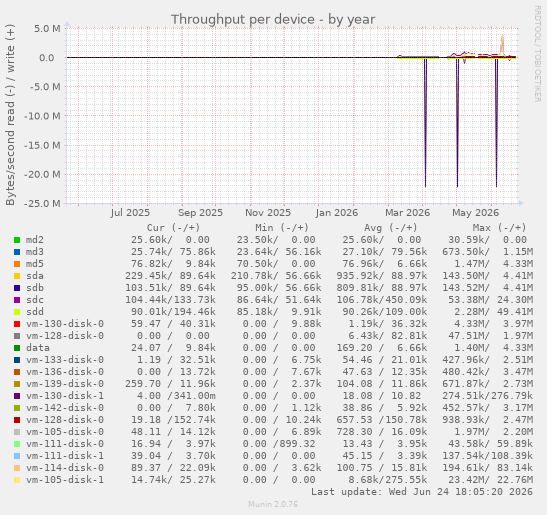The height and width of the screenshot is (515, 547).
Task: Click the sdc purple legend swatch
Action: pos(17,300)
